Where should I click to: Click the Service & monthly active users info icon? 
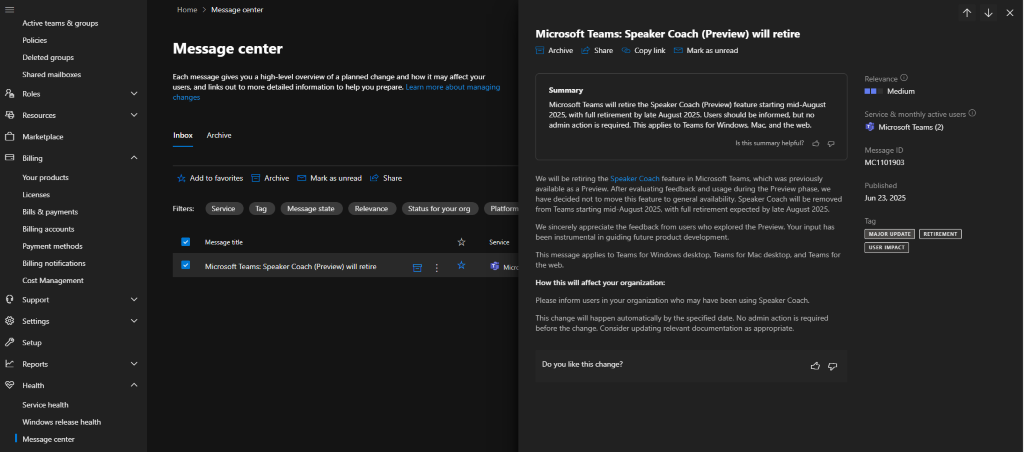coord(972,113)
